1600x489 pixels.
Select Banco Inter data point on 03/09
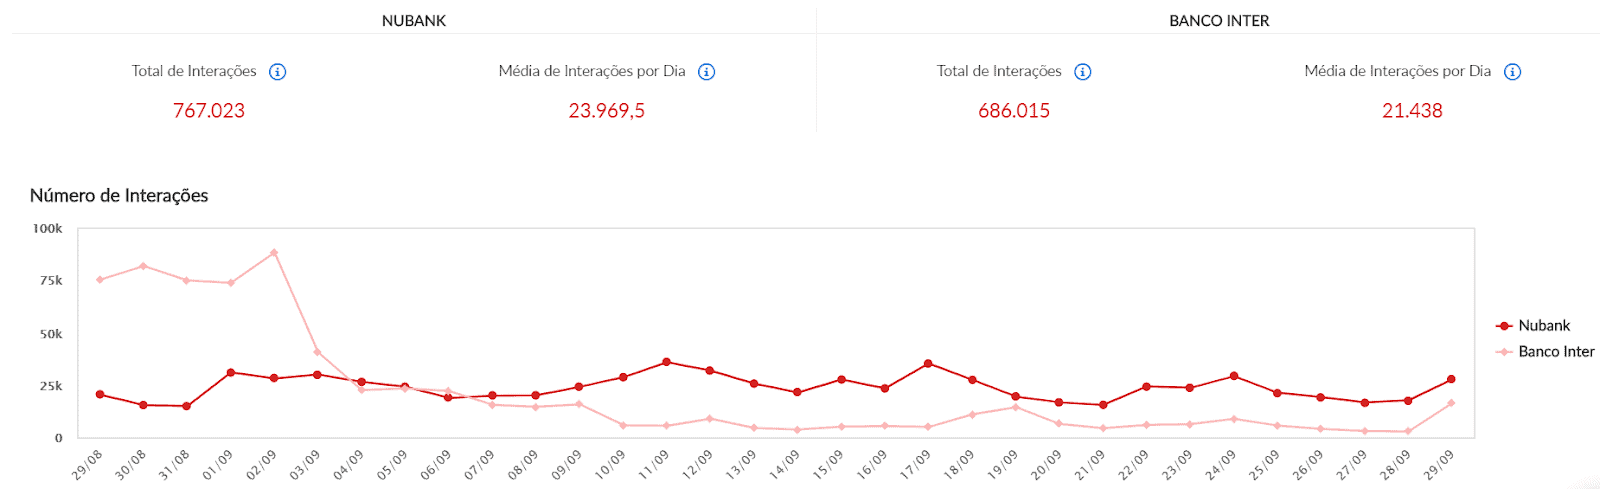point(318,352)
